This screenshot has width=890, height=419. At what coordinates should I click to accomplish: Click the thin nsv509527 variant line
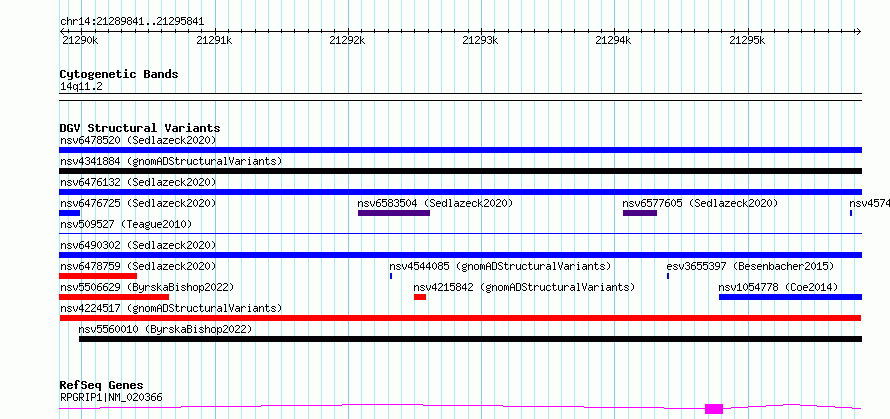tap(460, 233)
